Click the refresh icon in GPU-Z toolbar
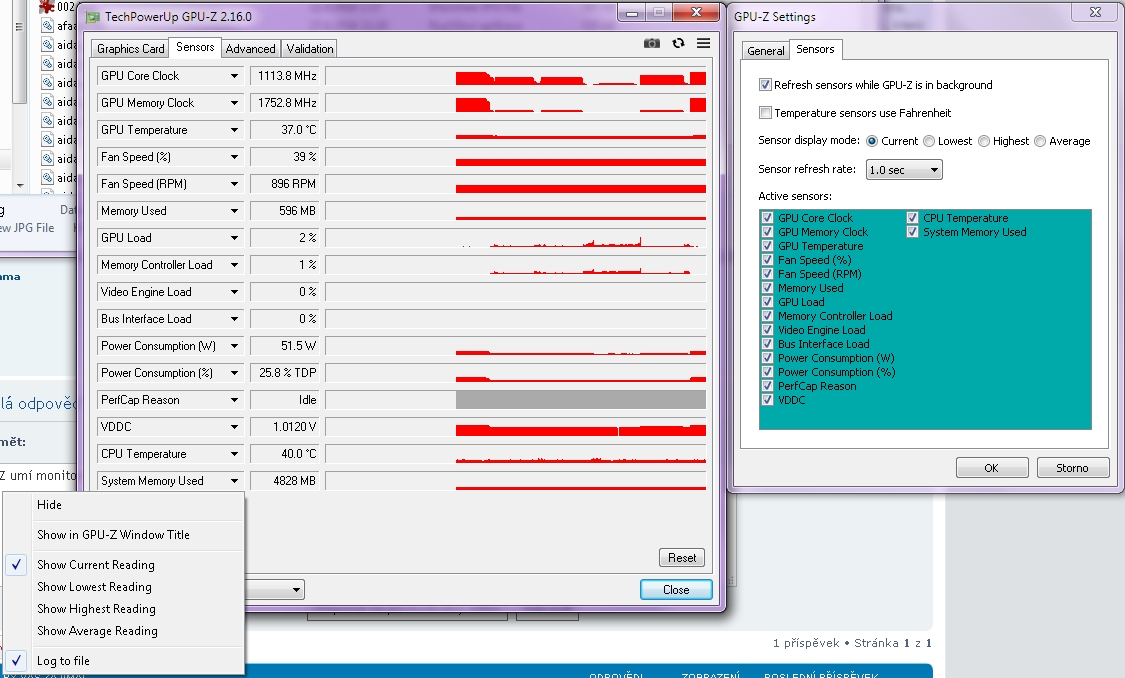 pos(678,44)
